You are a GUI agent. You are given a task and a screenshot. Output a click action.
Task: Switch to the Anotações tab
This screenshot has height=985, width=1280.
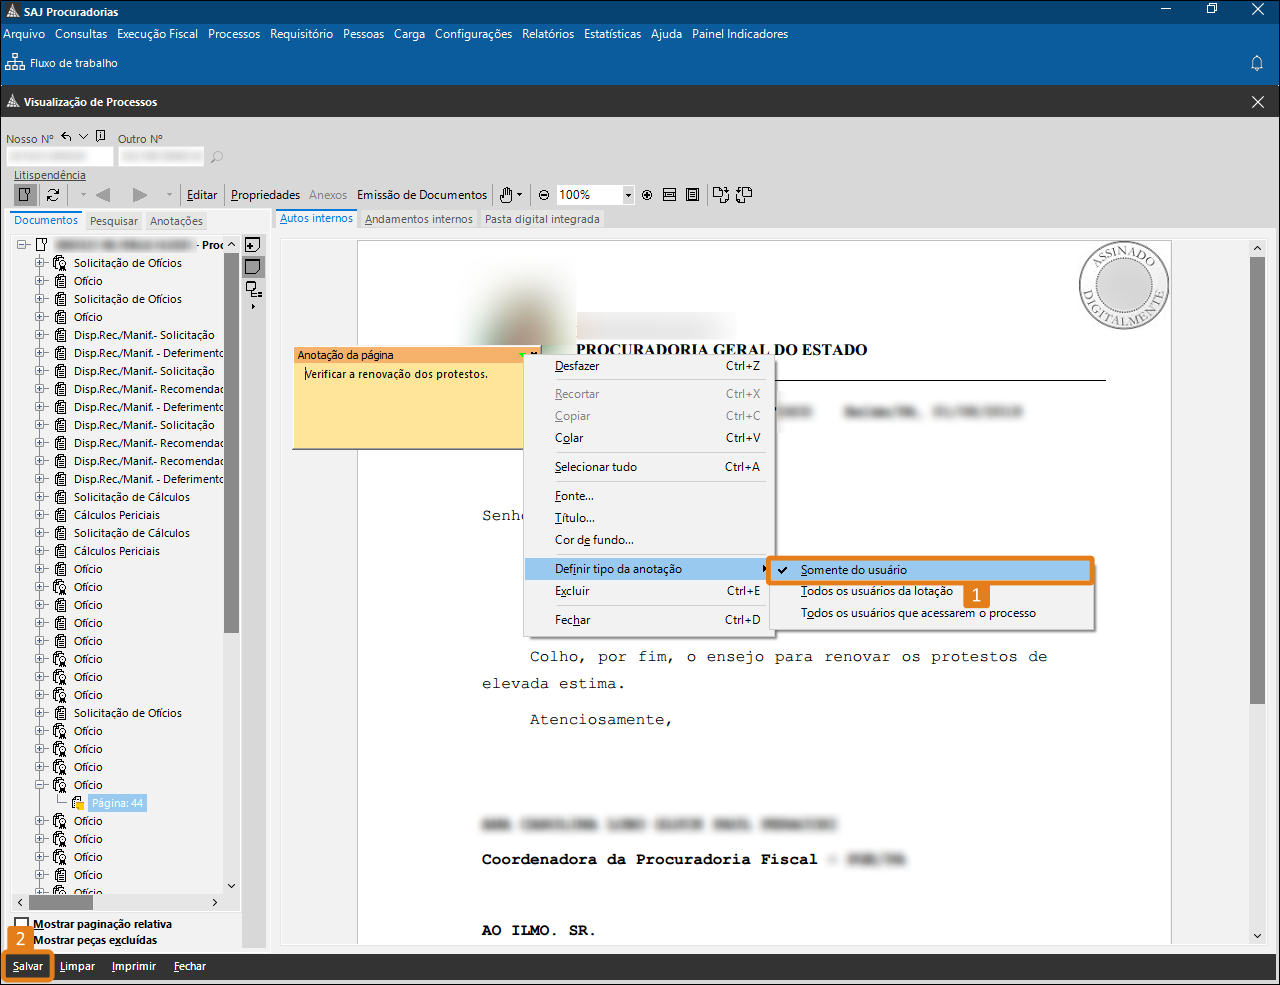click(x=176, y=221)
